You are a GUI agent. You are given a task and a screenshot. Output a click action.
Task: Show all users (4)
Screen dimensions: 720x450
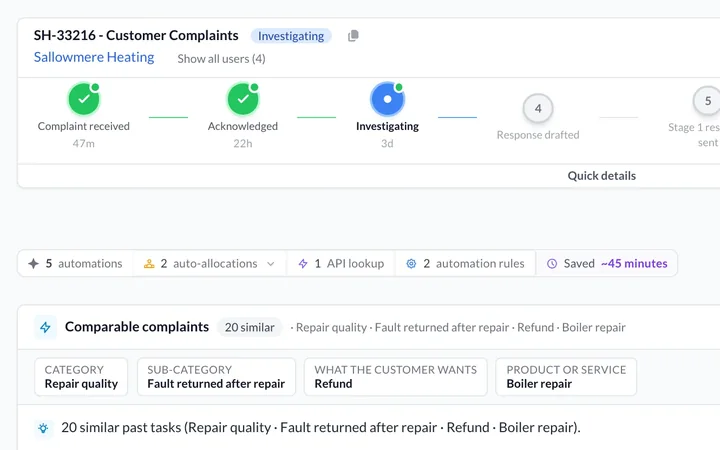coord(221,59)
